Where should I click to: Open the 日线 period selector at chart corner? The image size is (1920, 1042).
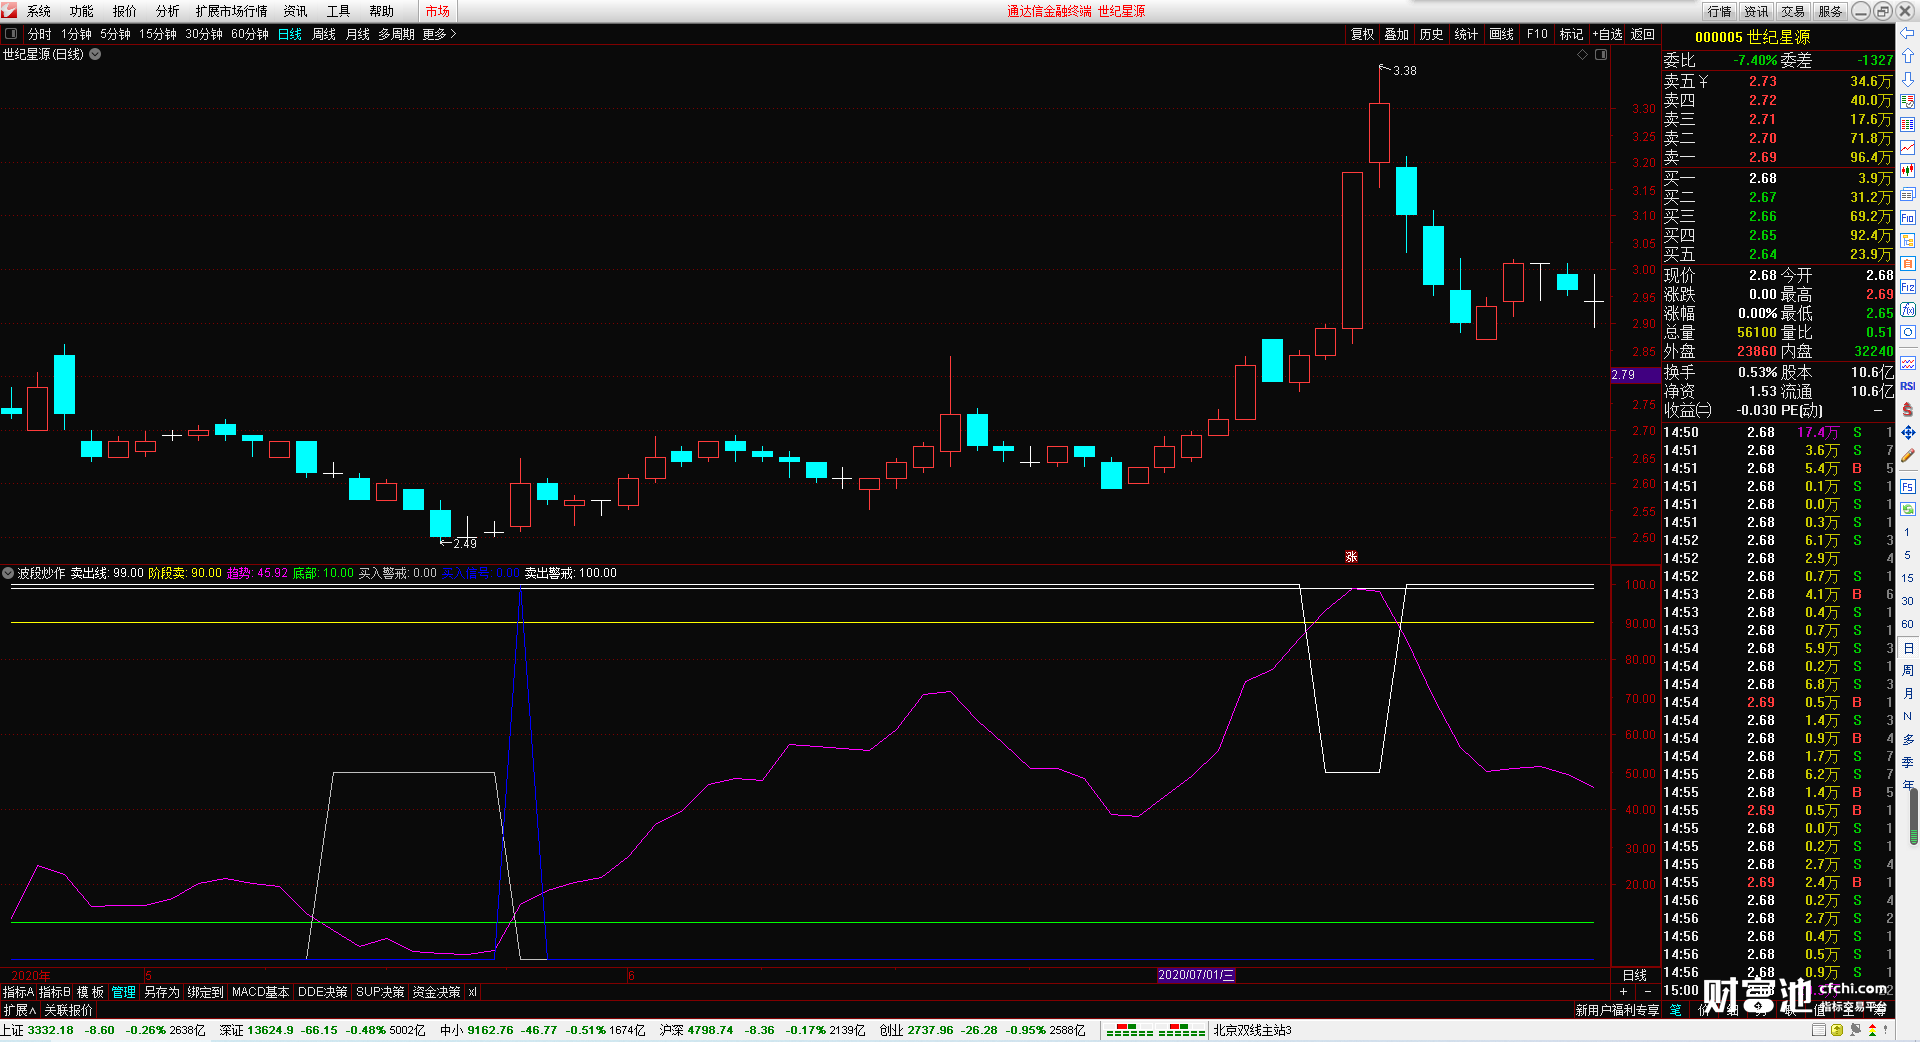click(1635, 975)
